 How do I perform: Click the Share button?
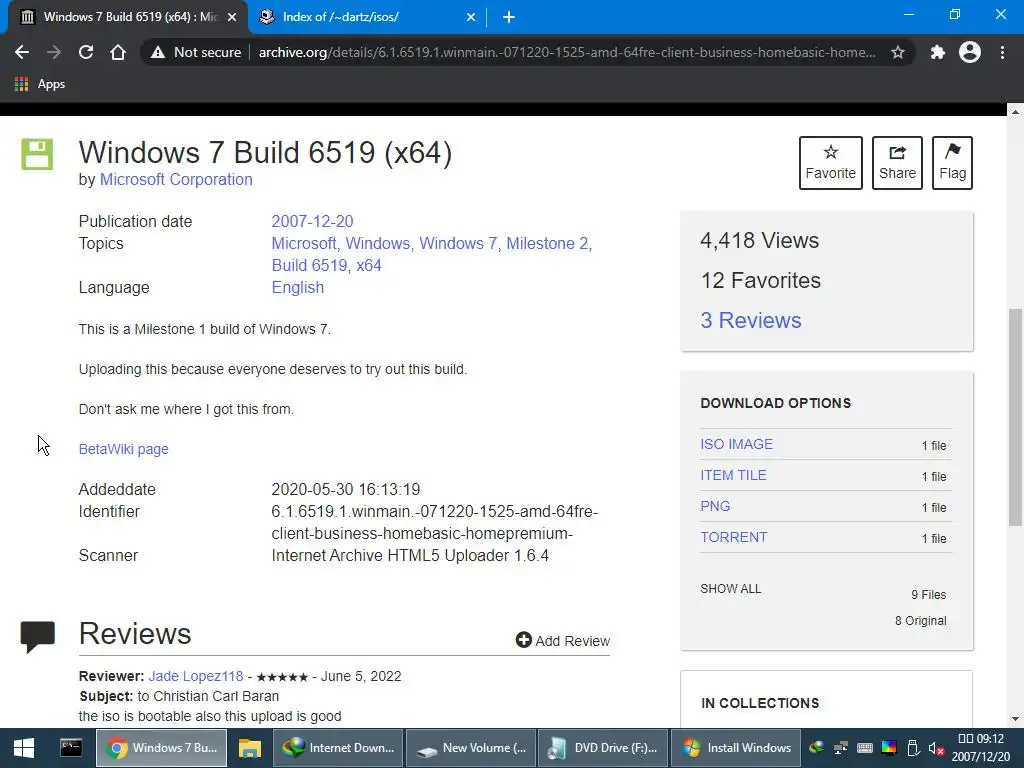point(897,163)
